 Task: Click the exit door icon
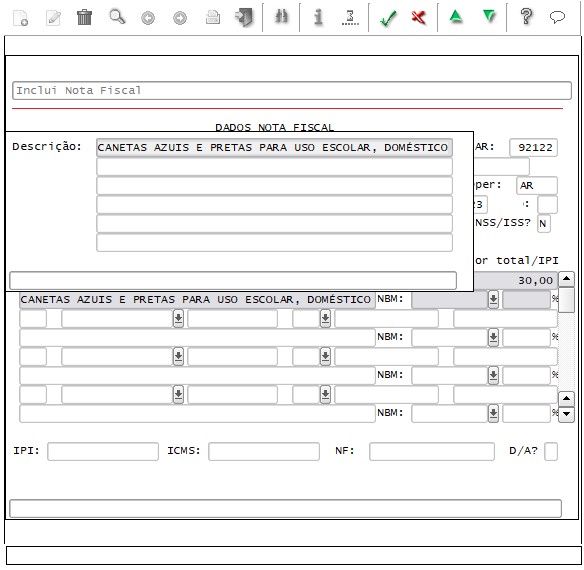pos(244,17)
